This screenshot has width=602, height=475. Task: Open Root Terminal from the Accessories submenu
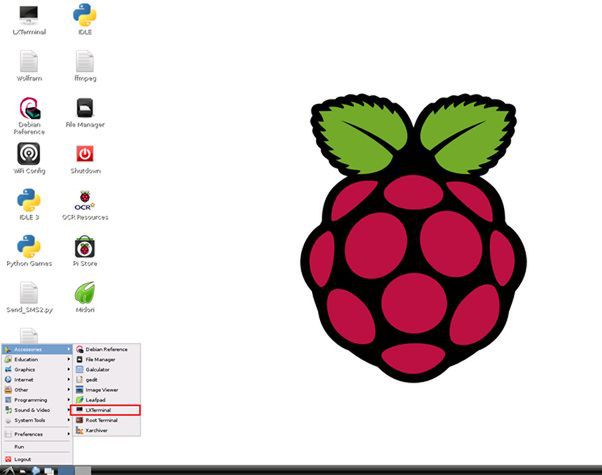[x=107, y=420]
